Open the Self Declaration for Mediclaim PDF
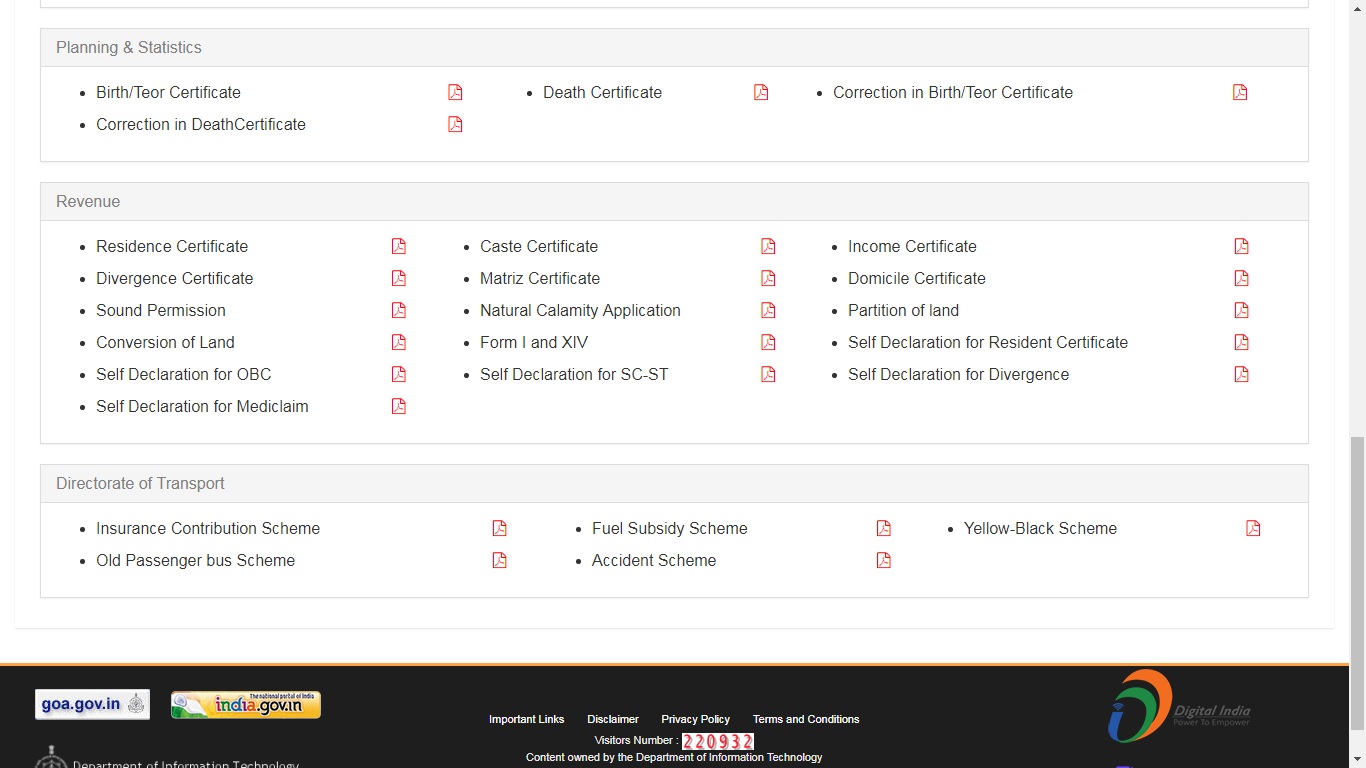 (x=398, y=406)
